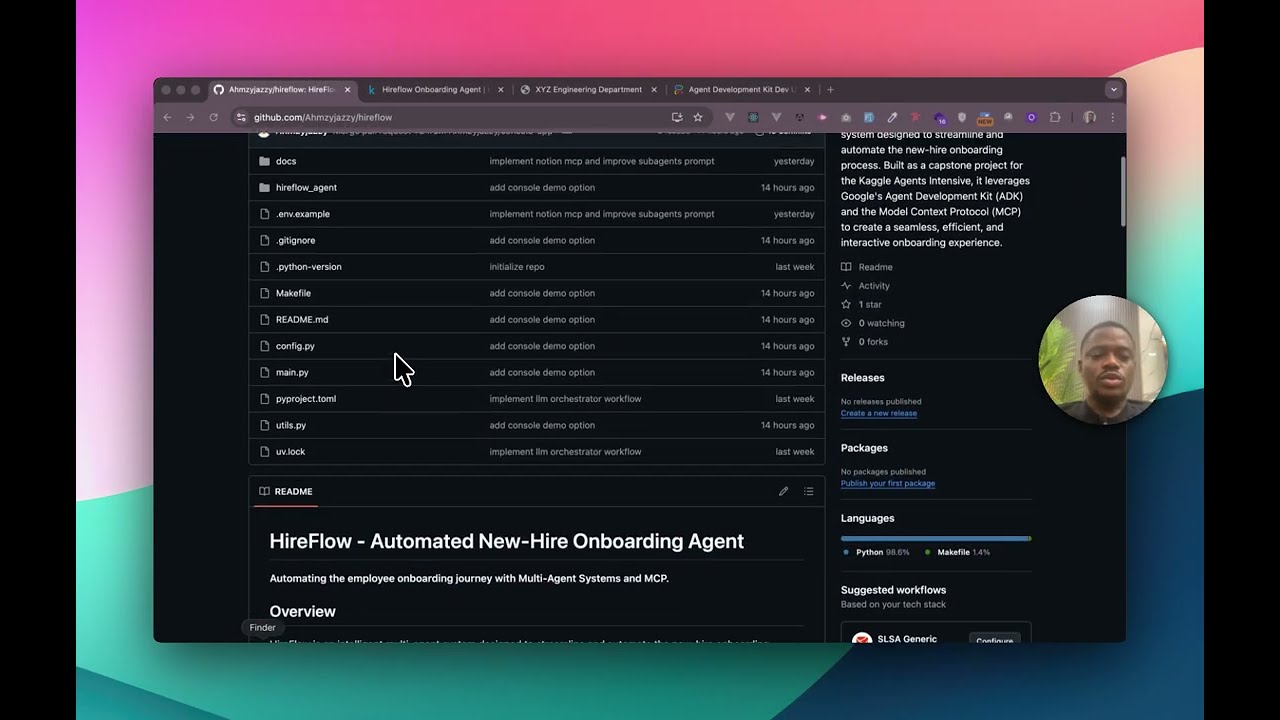Viewport: 1280px width, 720px height.
Task: Close the Hireflow Onboarding Agent tab
Action: tap(501, 89)
